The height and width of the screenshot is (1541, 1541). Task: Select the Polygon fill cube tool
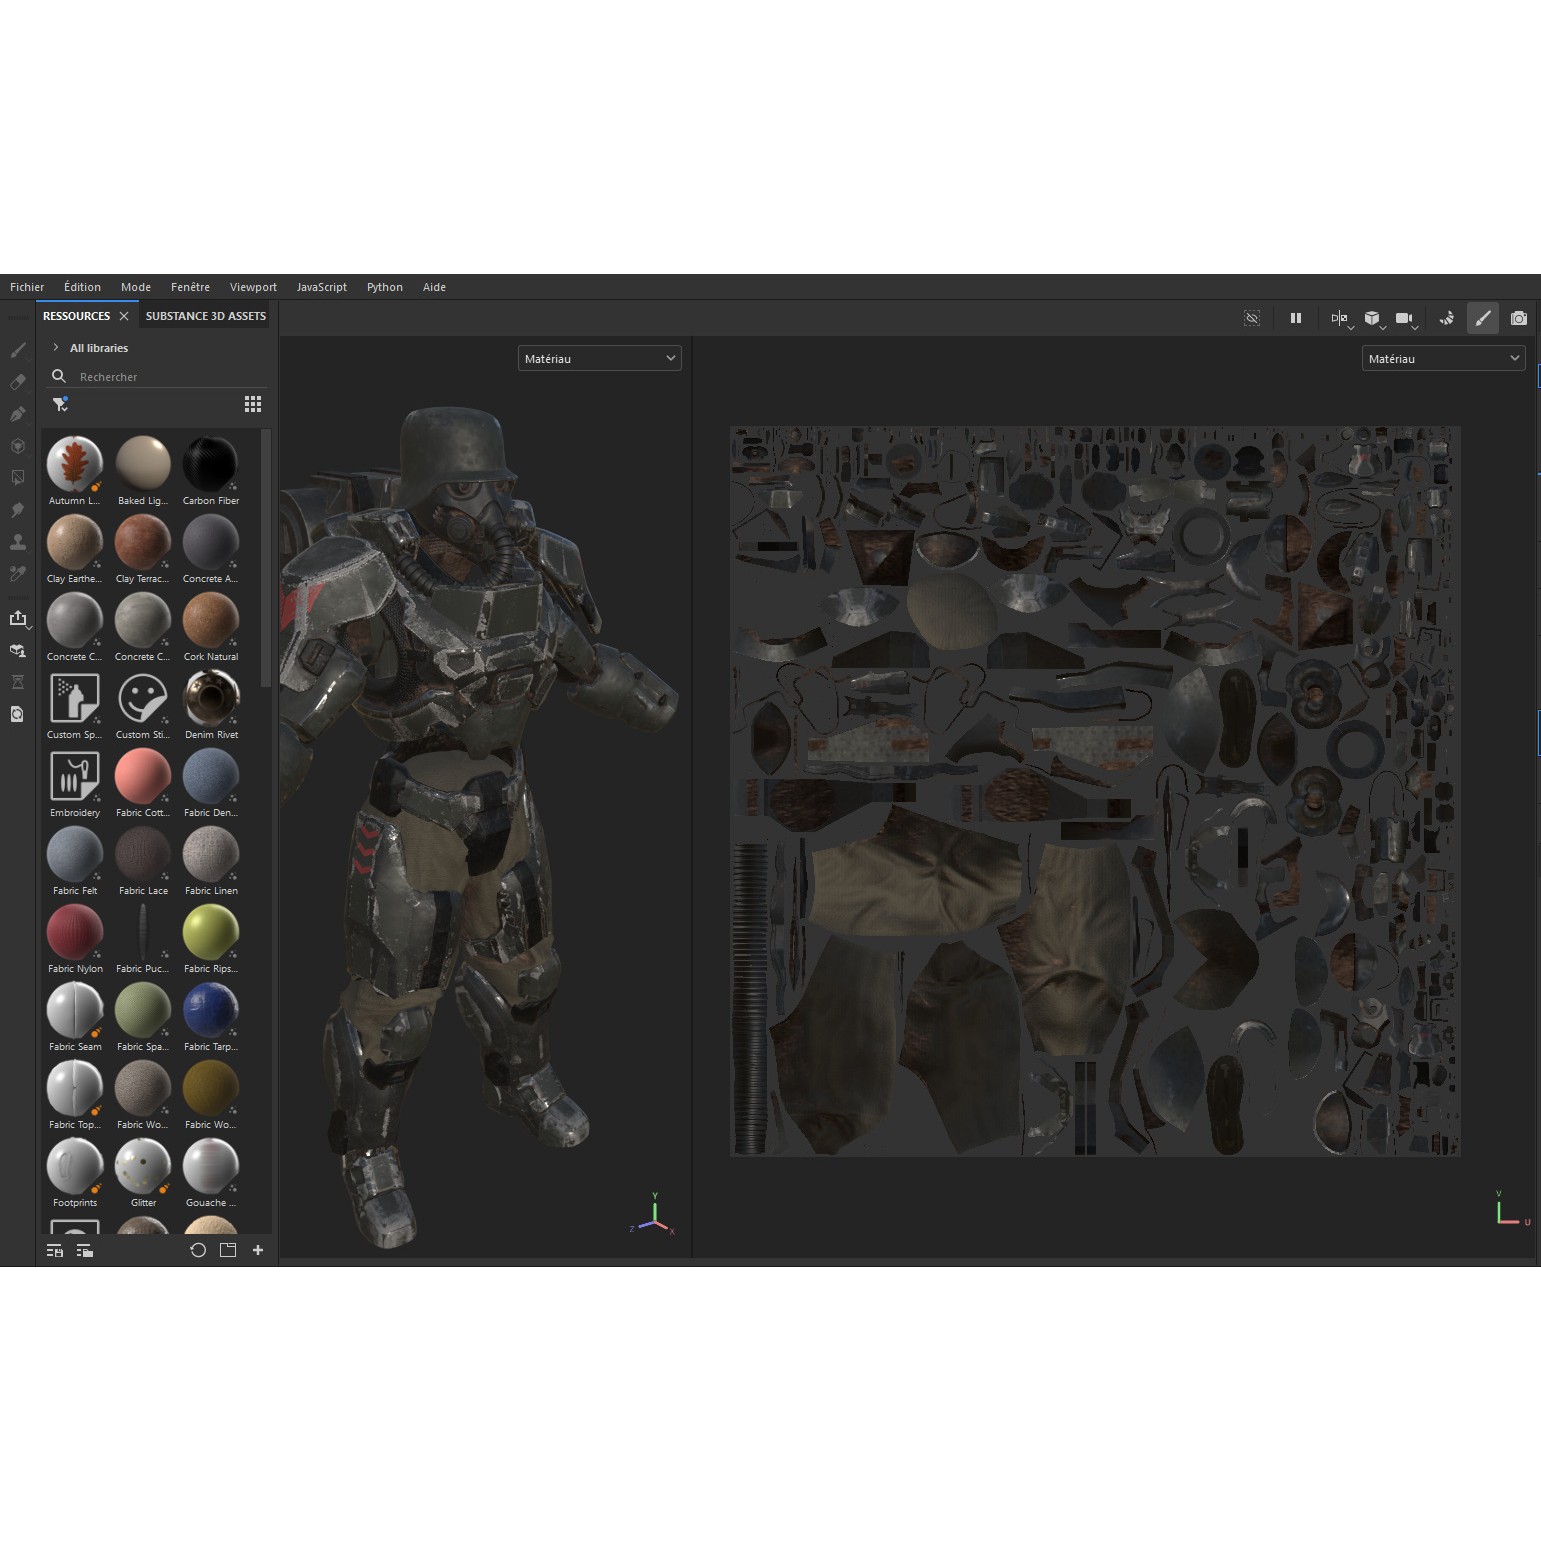(x=18, y=446)
